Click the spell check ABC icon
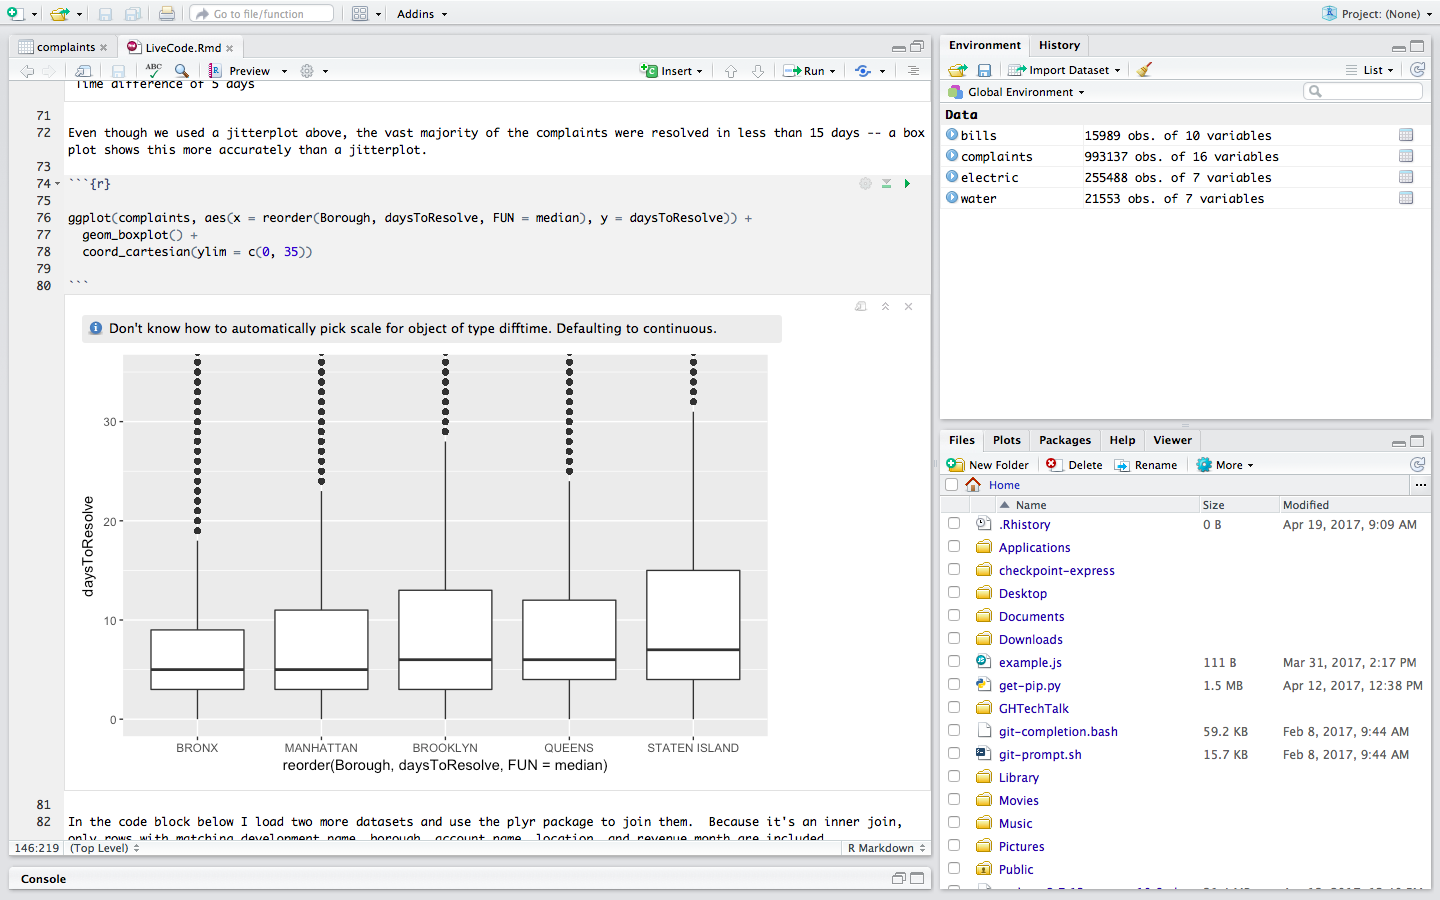Screen dimensions: 1440x900 (153, 70)
